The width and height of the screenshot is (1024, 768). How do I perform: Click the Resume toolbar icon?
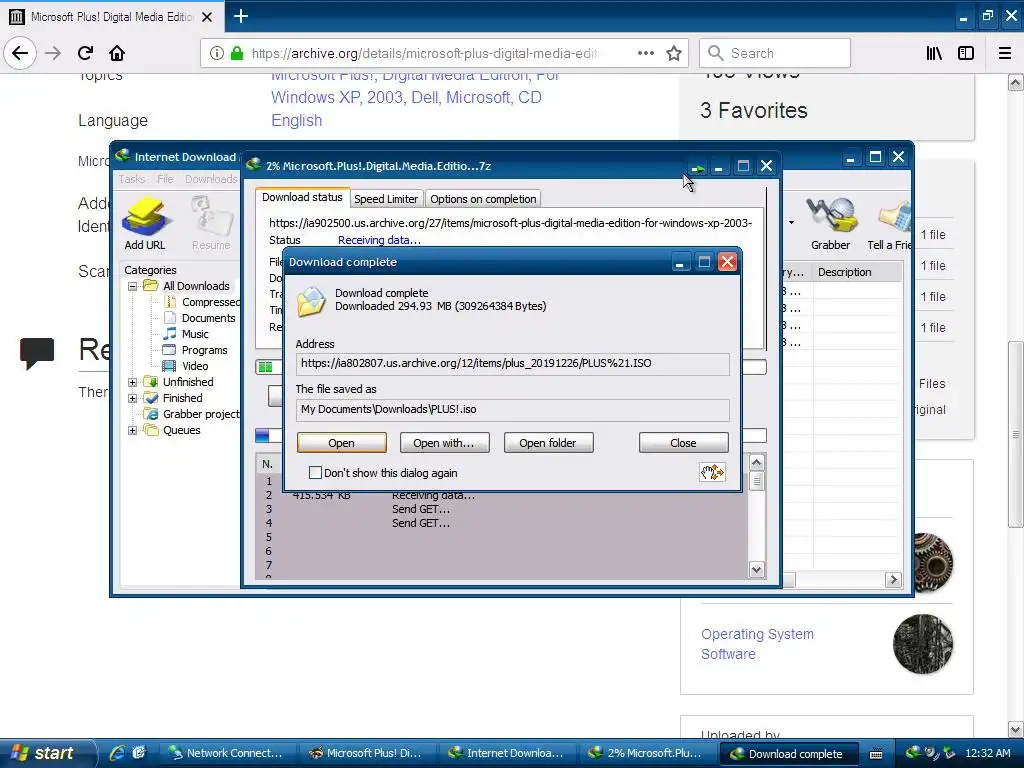pos(211,223)
